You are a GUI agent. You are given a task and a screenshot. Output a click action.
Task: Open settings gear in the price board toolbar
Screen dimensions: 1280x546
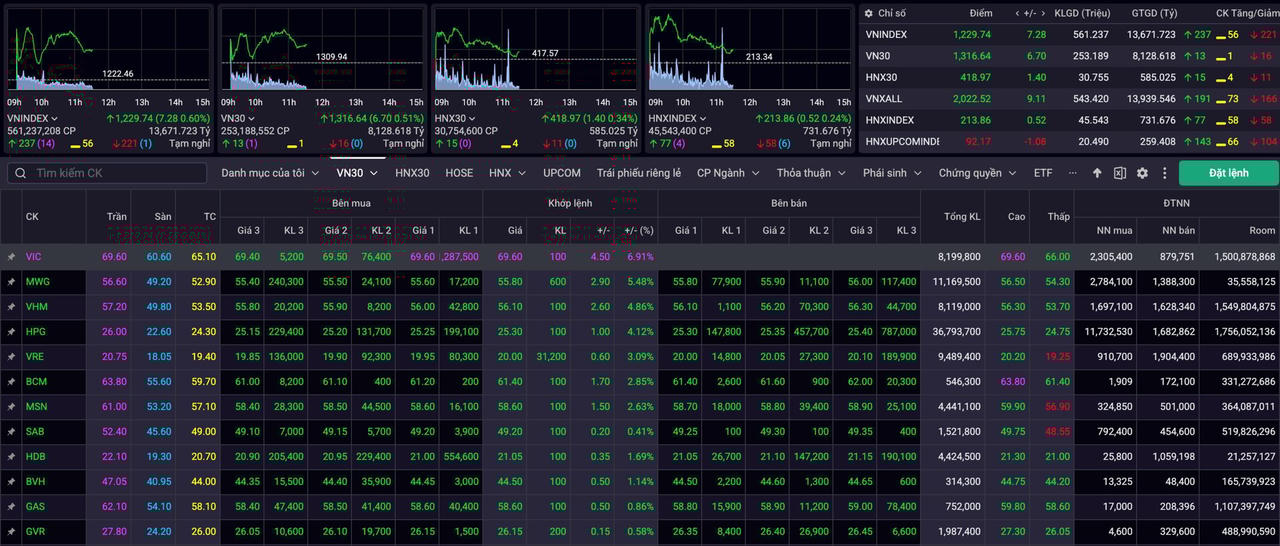(x=1142, y=173)
